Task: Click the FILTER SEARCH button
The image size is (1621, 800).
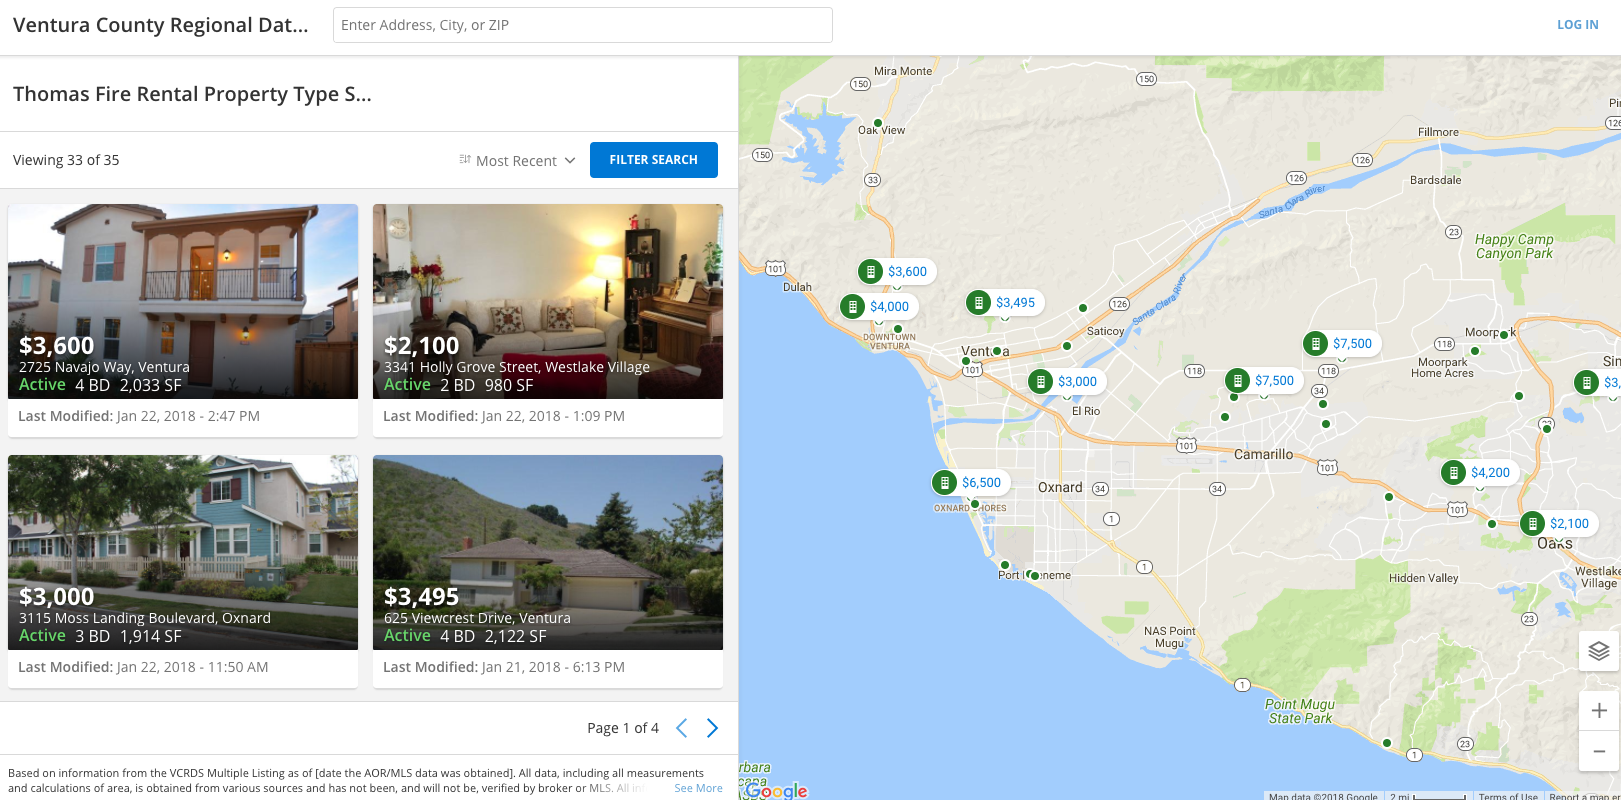Action: [x=654, y=160]
